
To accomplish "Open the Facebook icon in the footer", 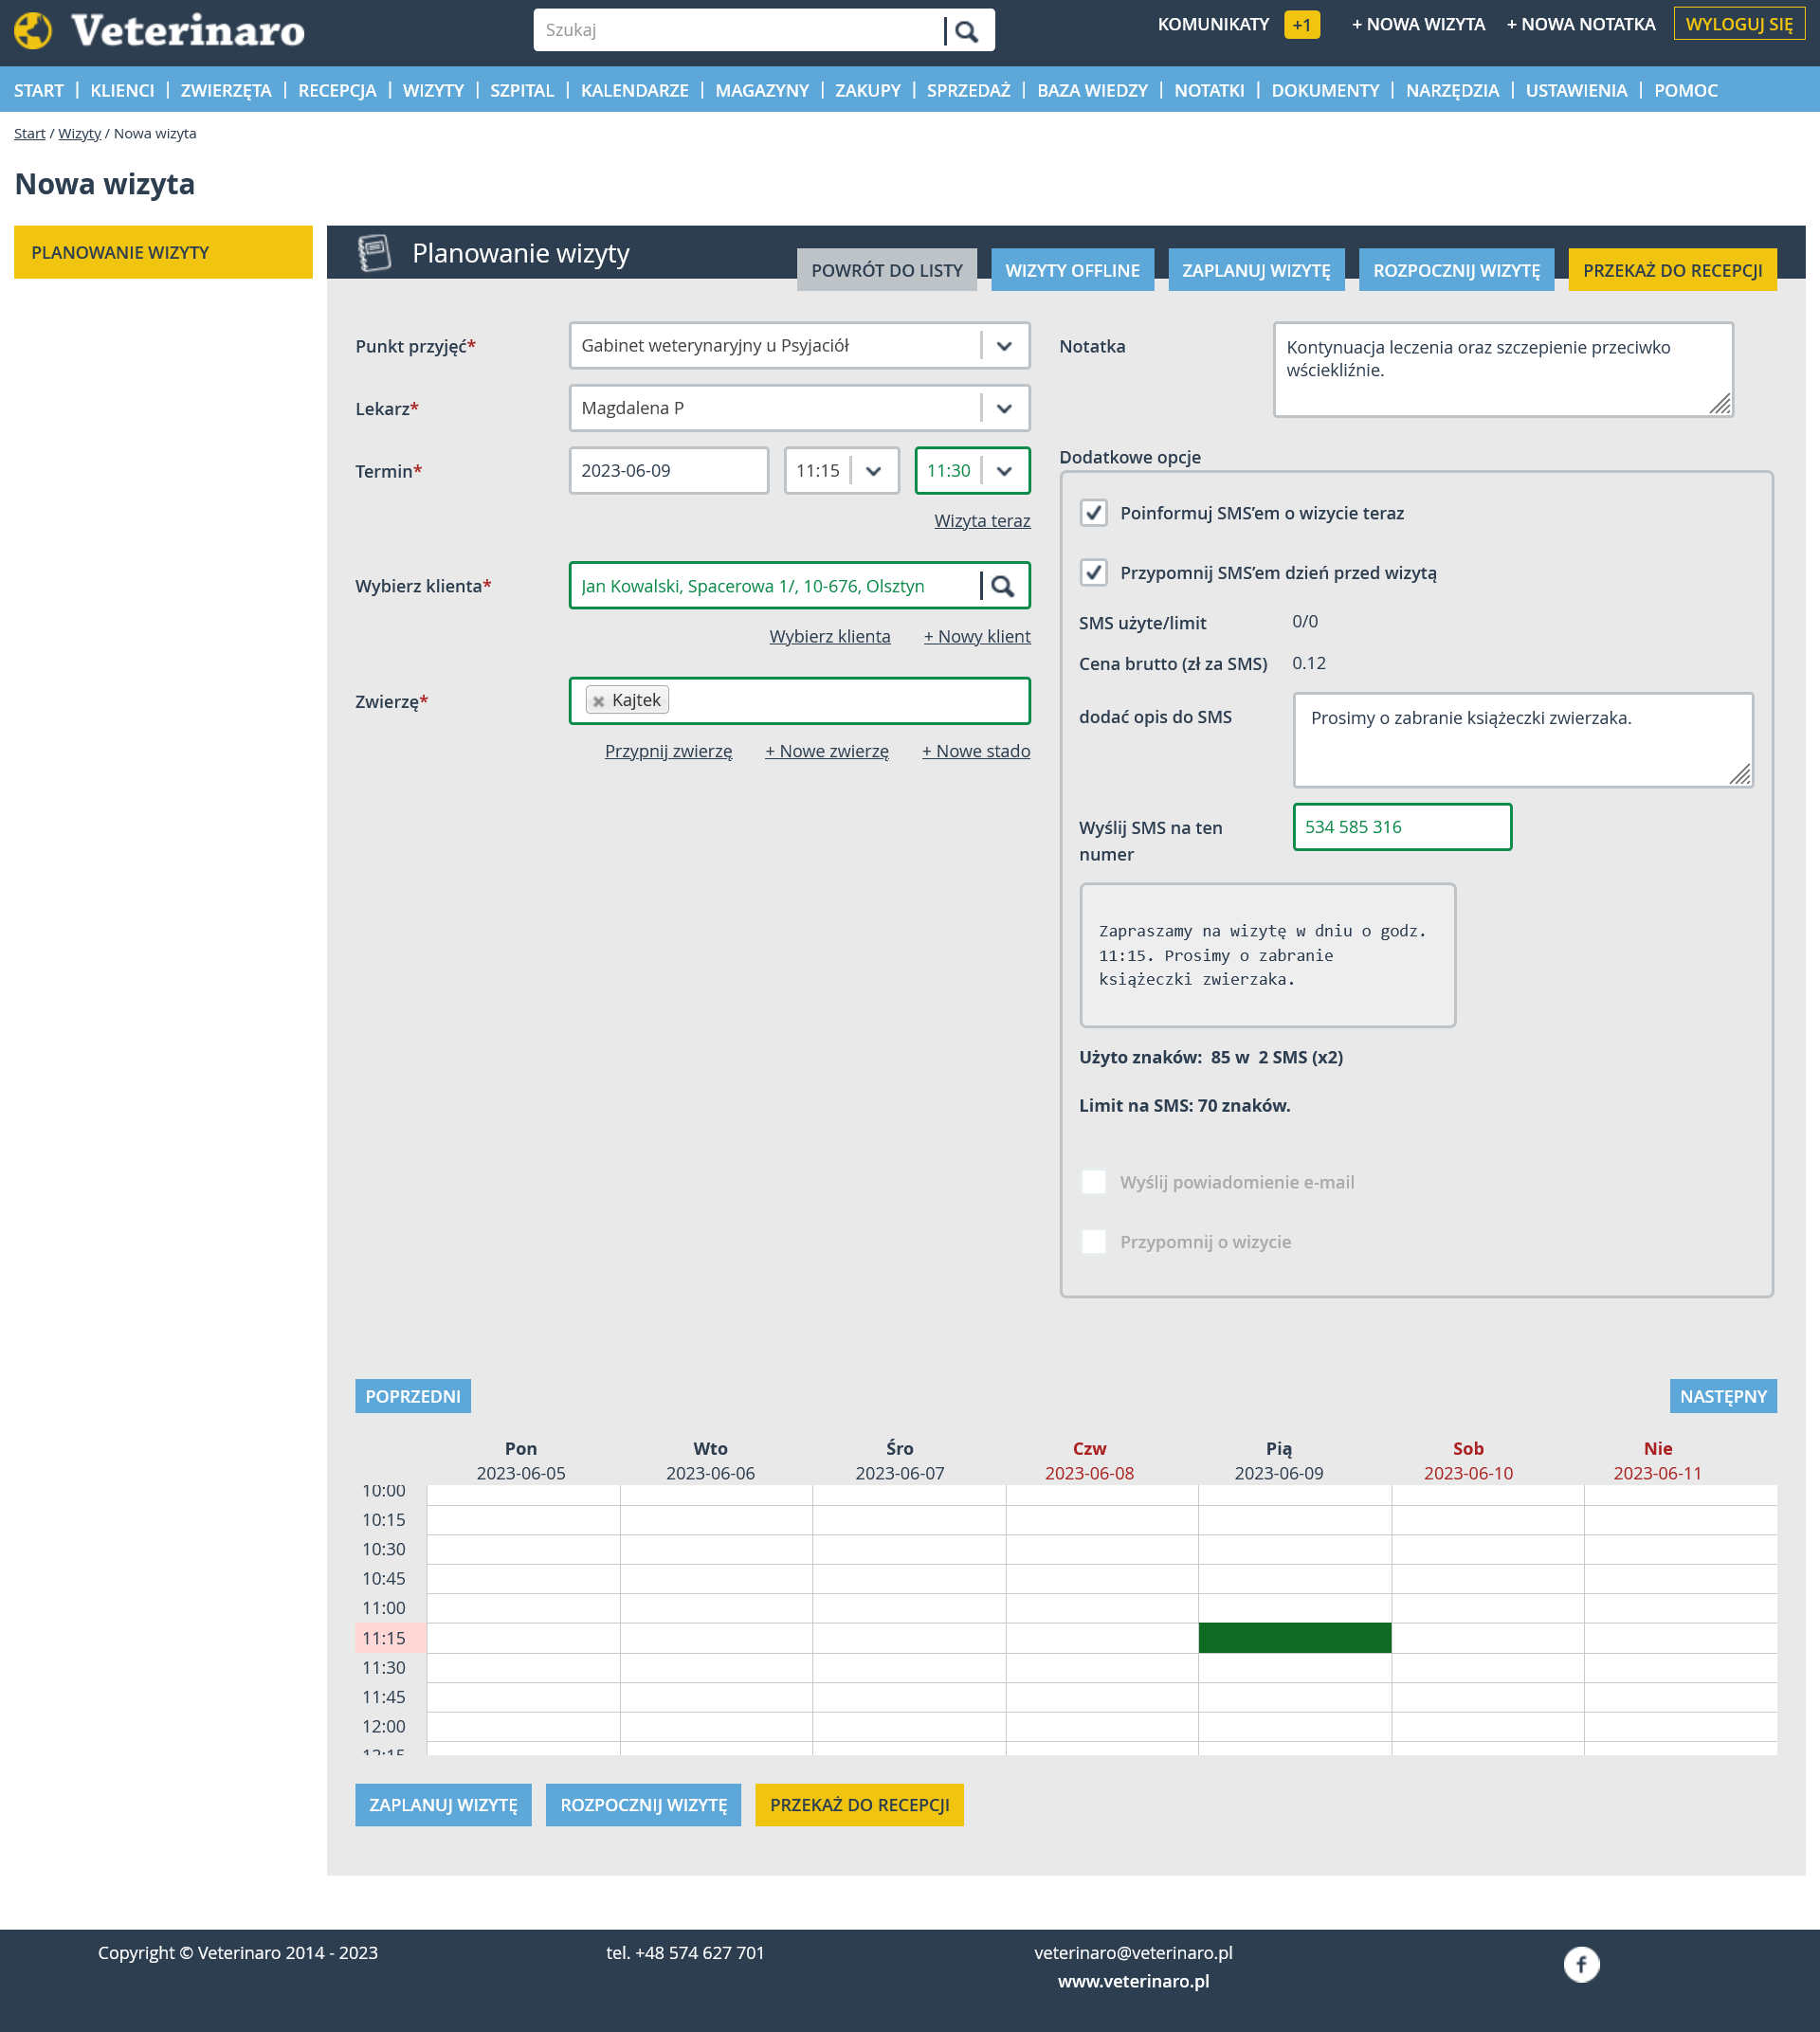I will (1581, 1965).
